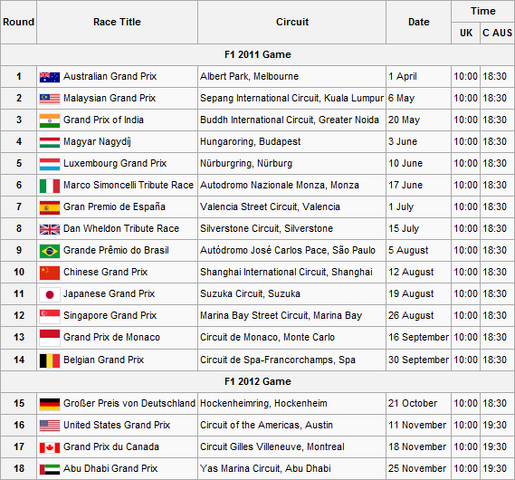Click Hungaroring, Budapest circuit cell
The image size is (515, 480).
(x=292, y=142)
